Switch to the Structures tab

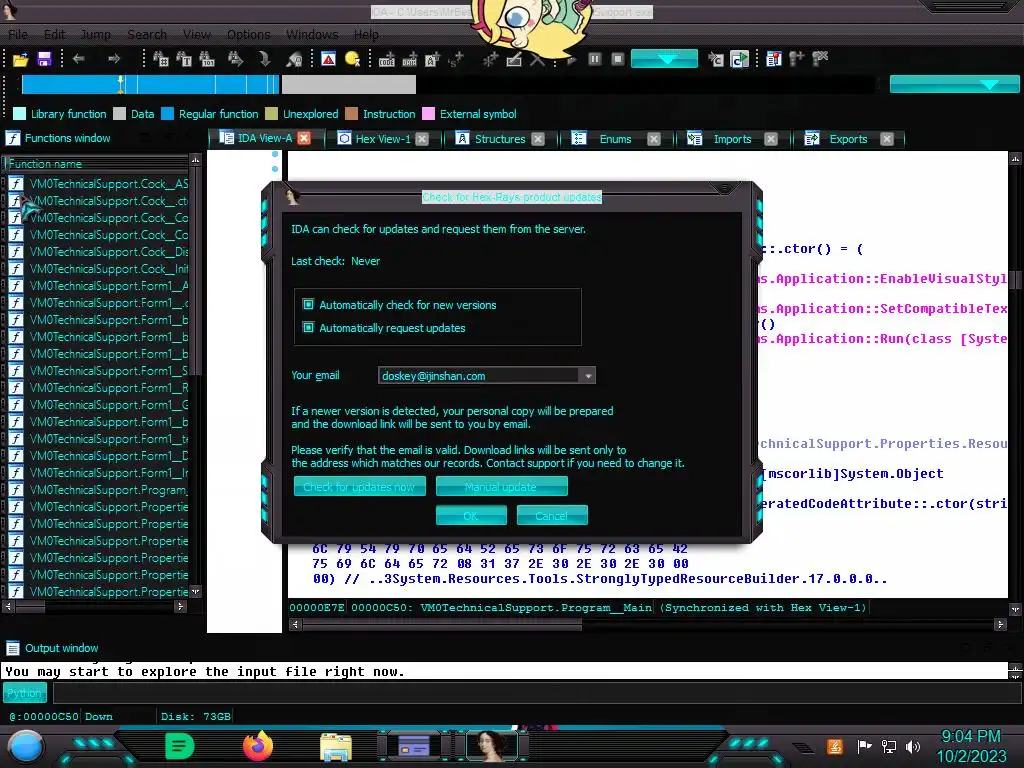coord(500,138)
